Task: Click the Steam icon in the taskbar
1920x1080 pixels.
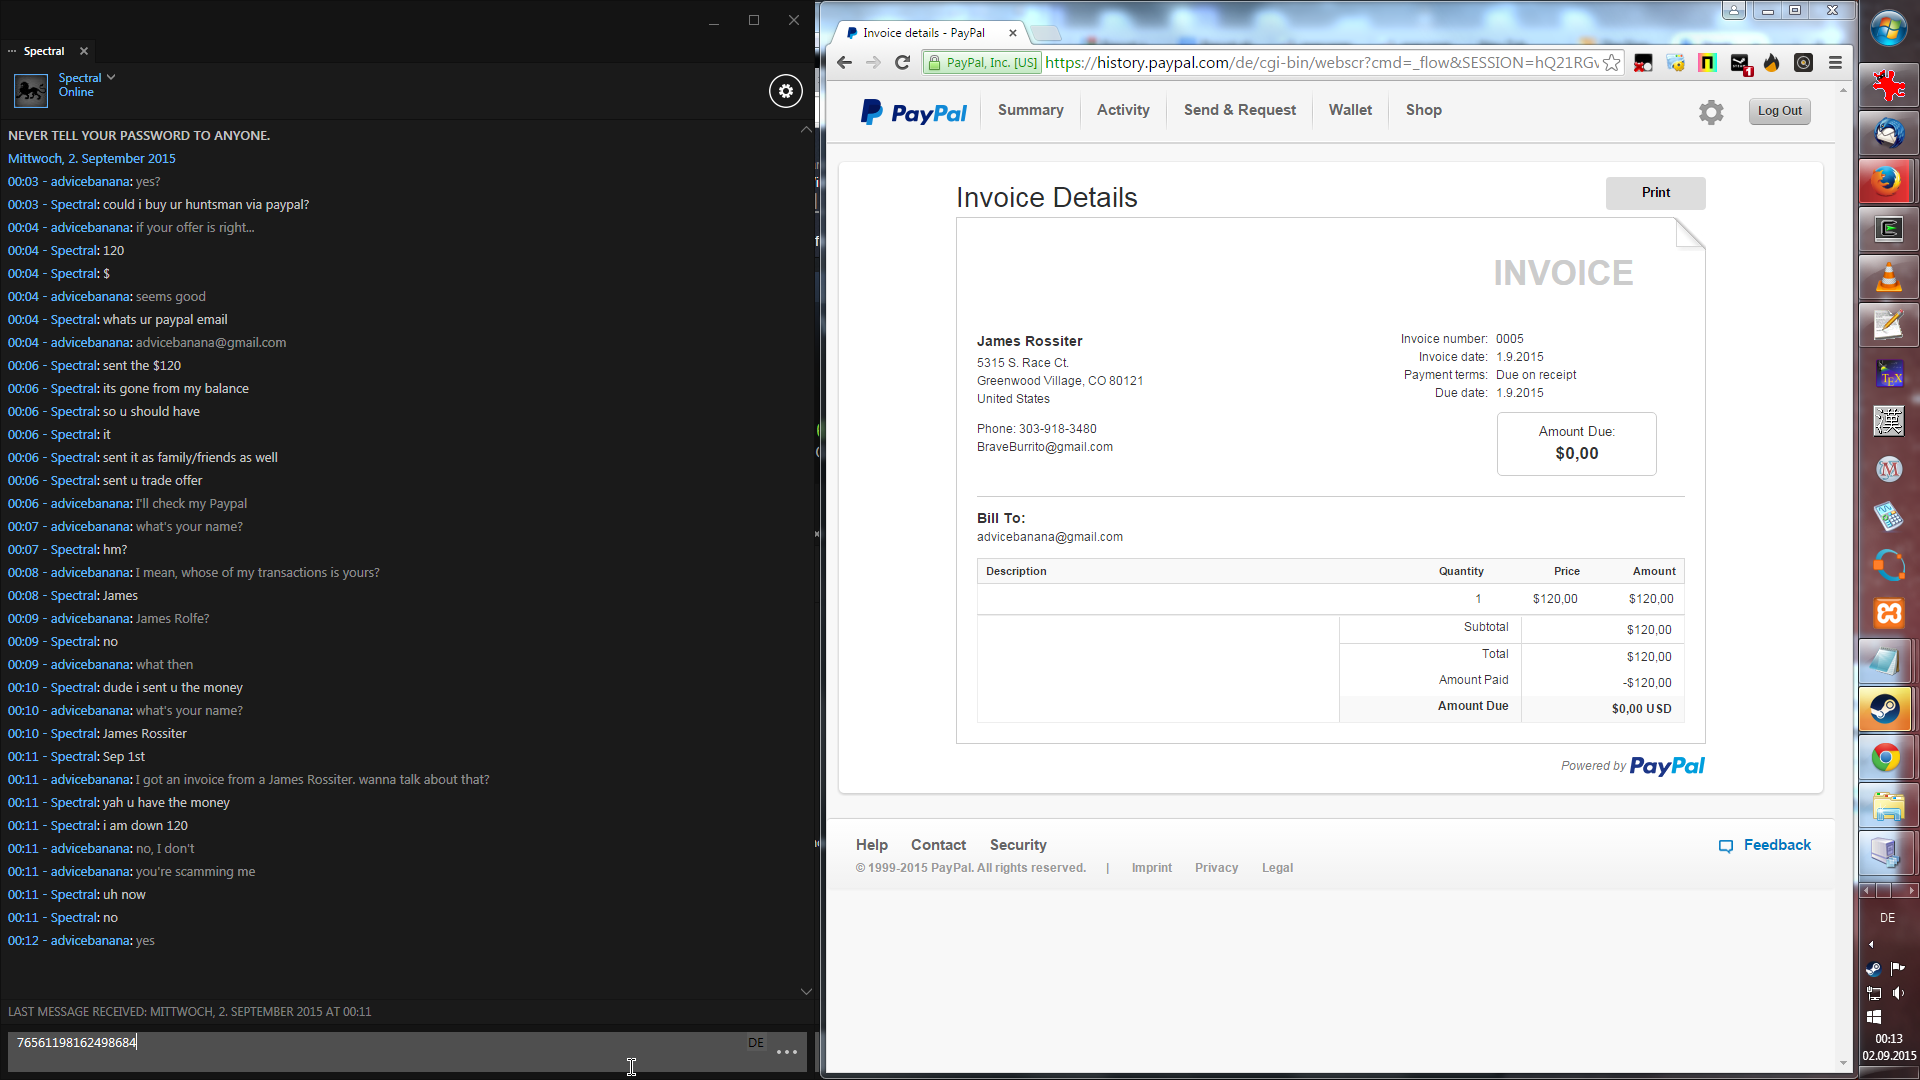Action: click(1887, 709)
